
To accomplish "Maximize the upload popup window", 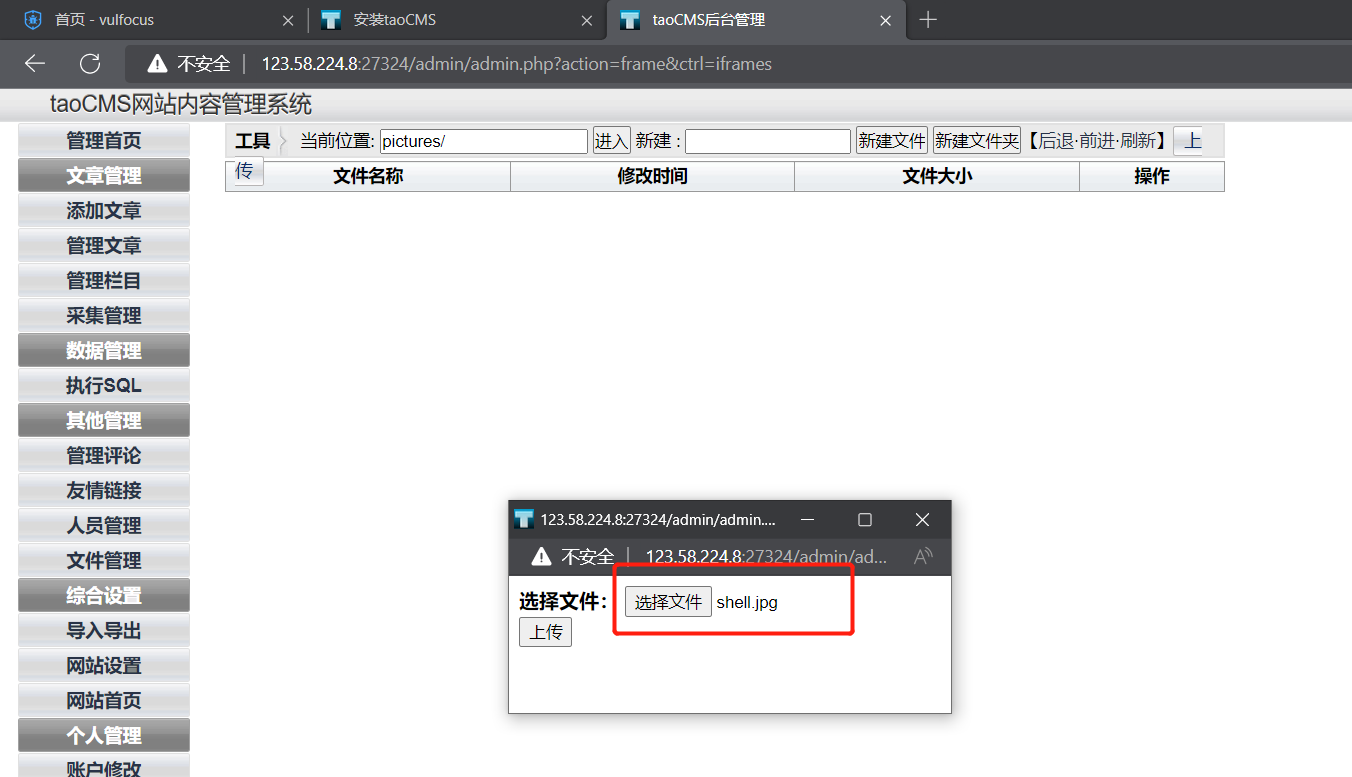I will point(865,519).
